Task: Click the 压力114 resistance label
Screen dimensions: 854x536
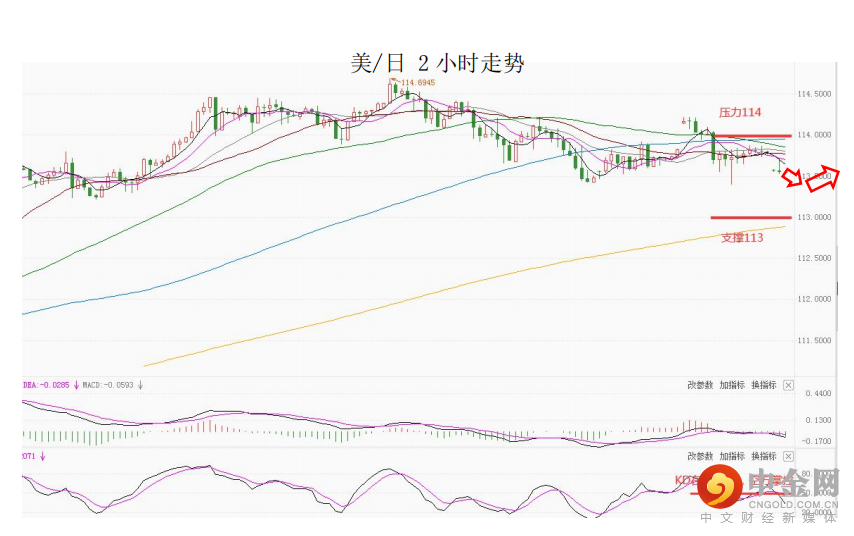Action: point(741,113)
